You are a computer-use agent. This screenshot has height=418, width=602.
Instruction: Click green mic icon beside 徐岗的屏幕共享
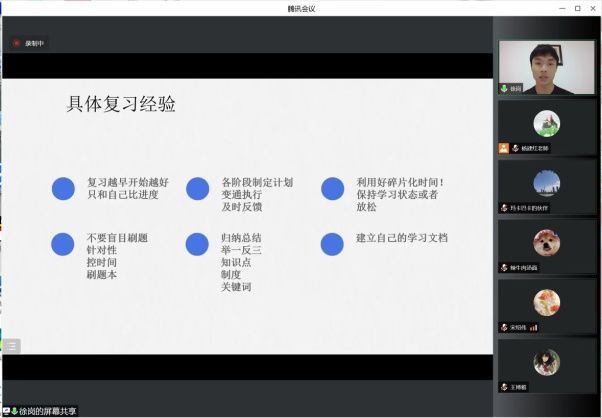tap(15, 411)
